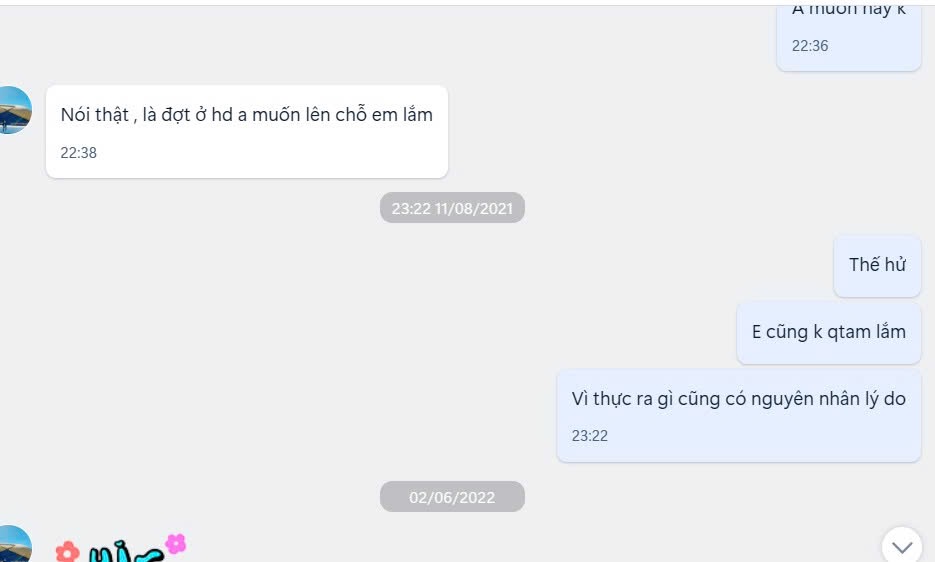
Task: Click the 23:22 11/08/2021 date separator
Action: tap(452, 208)
